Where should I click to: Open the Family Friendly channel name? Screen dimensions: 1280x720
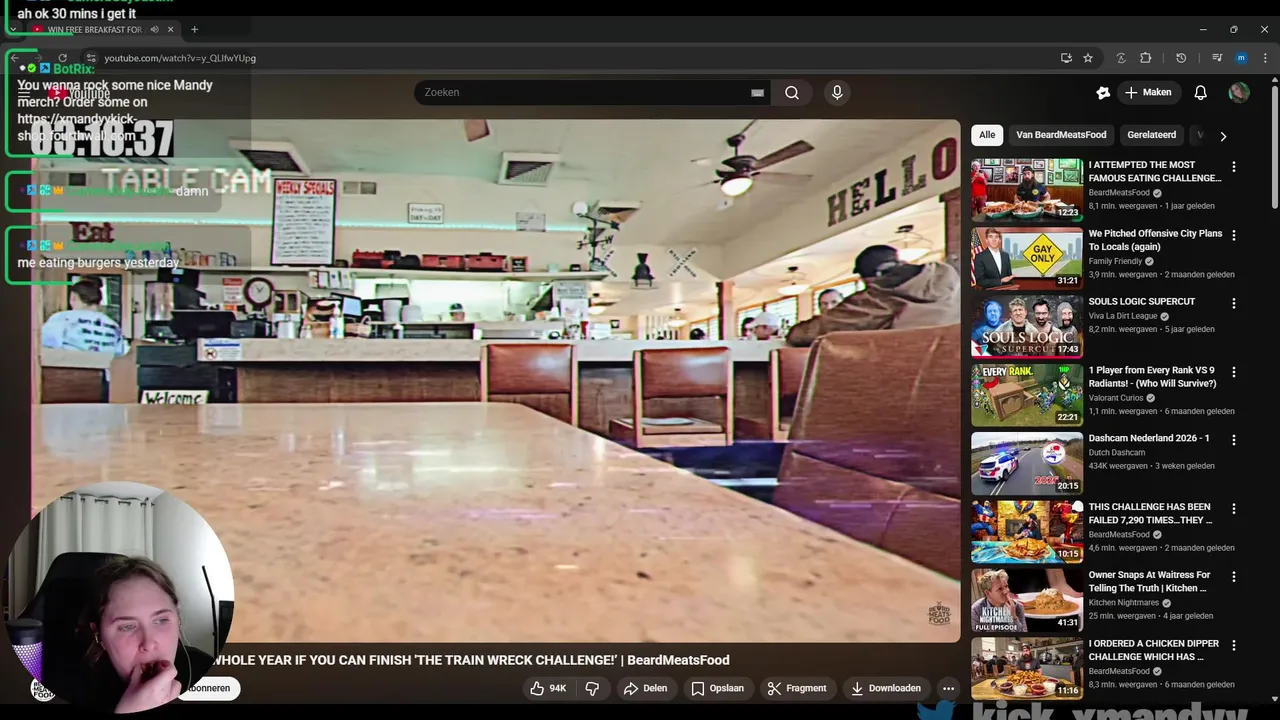pos(1116,261)
